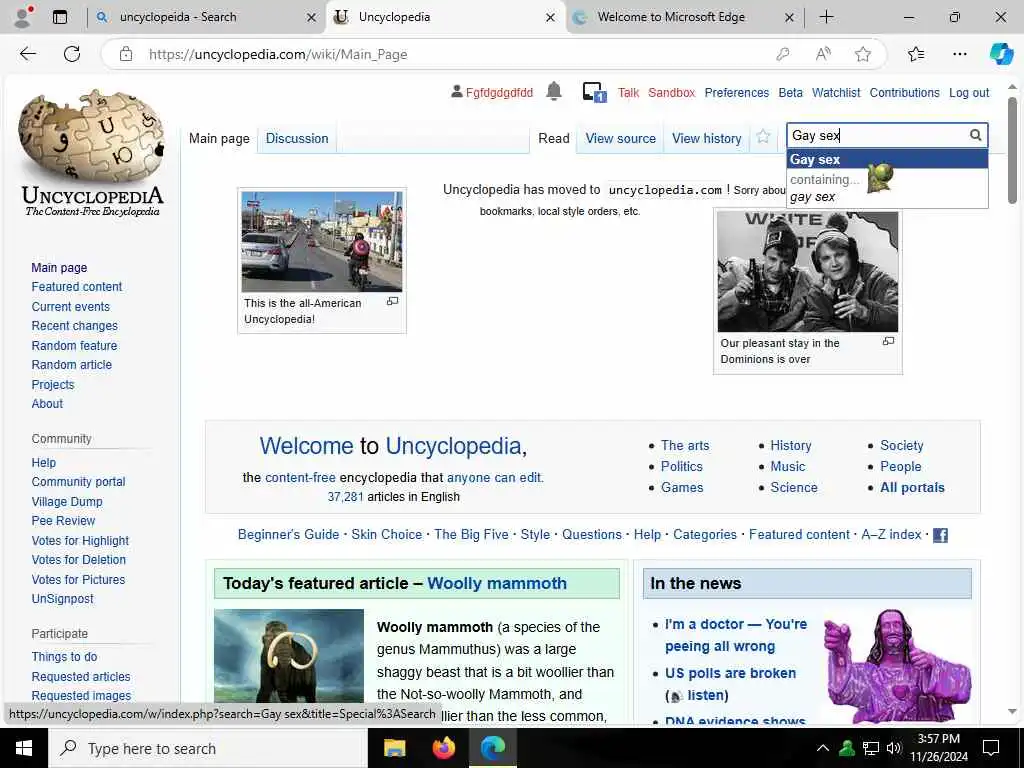Click the Edge profile avatar icon
Viewport: 1024px width, 768px height.
(x=23, y=17)
